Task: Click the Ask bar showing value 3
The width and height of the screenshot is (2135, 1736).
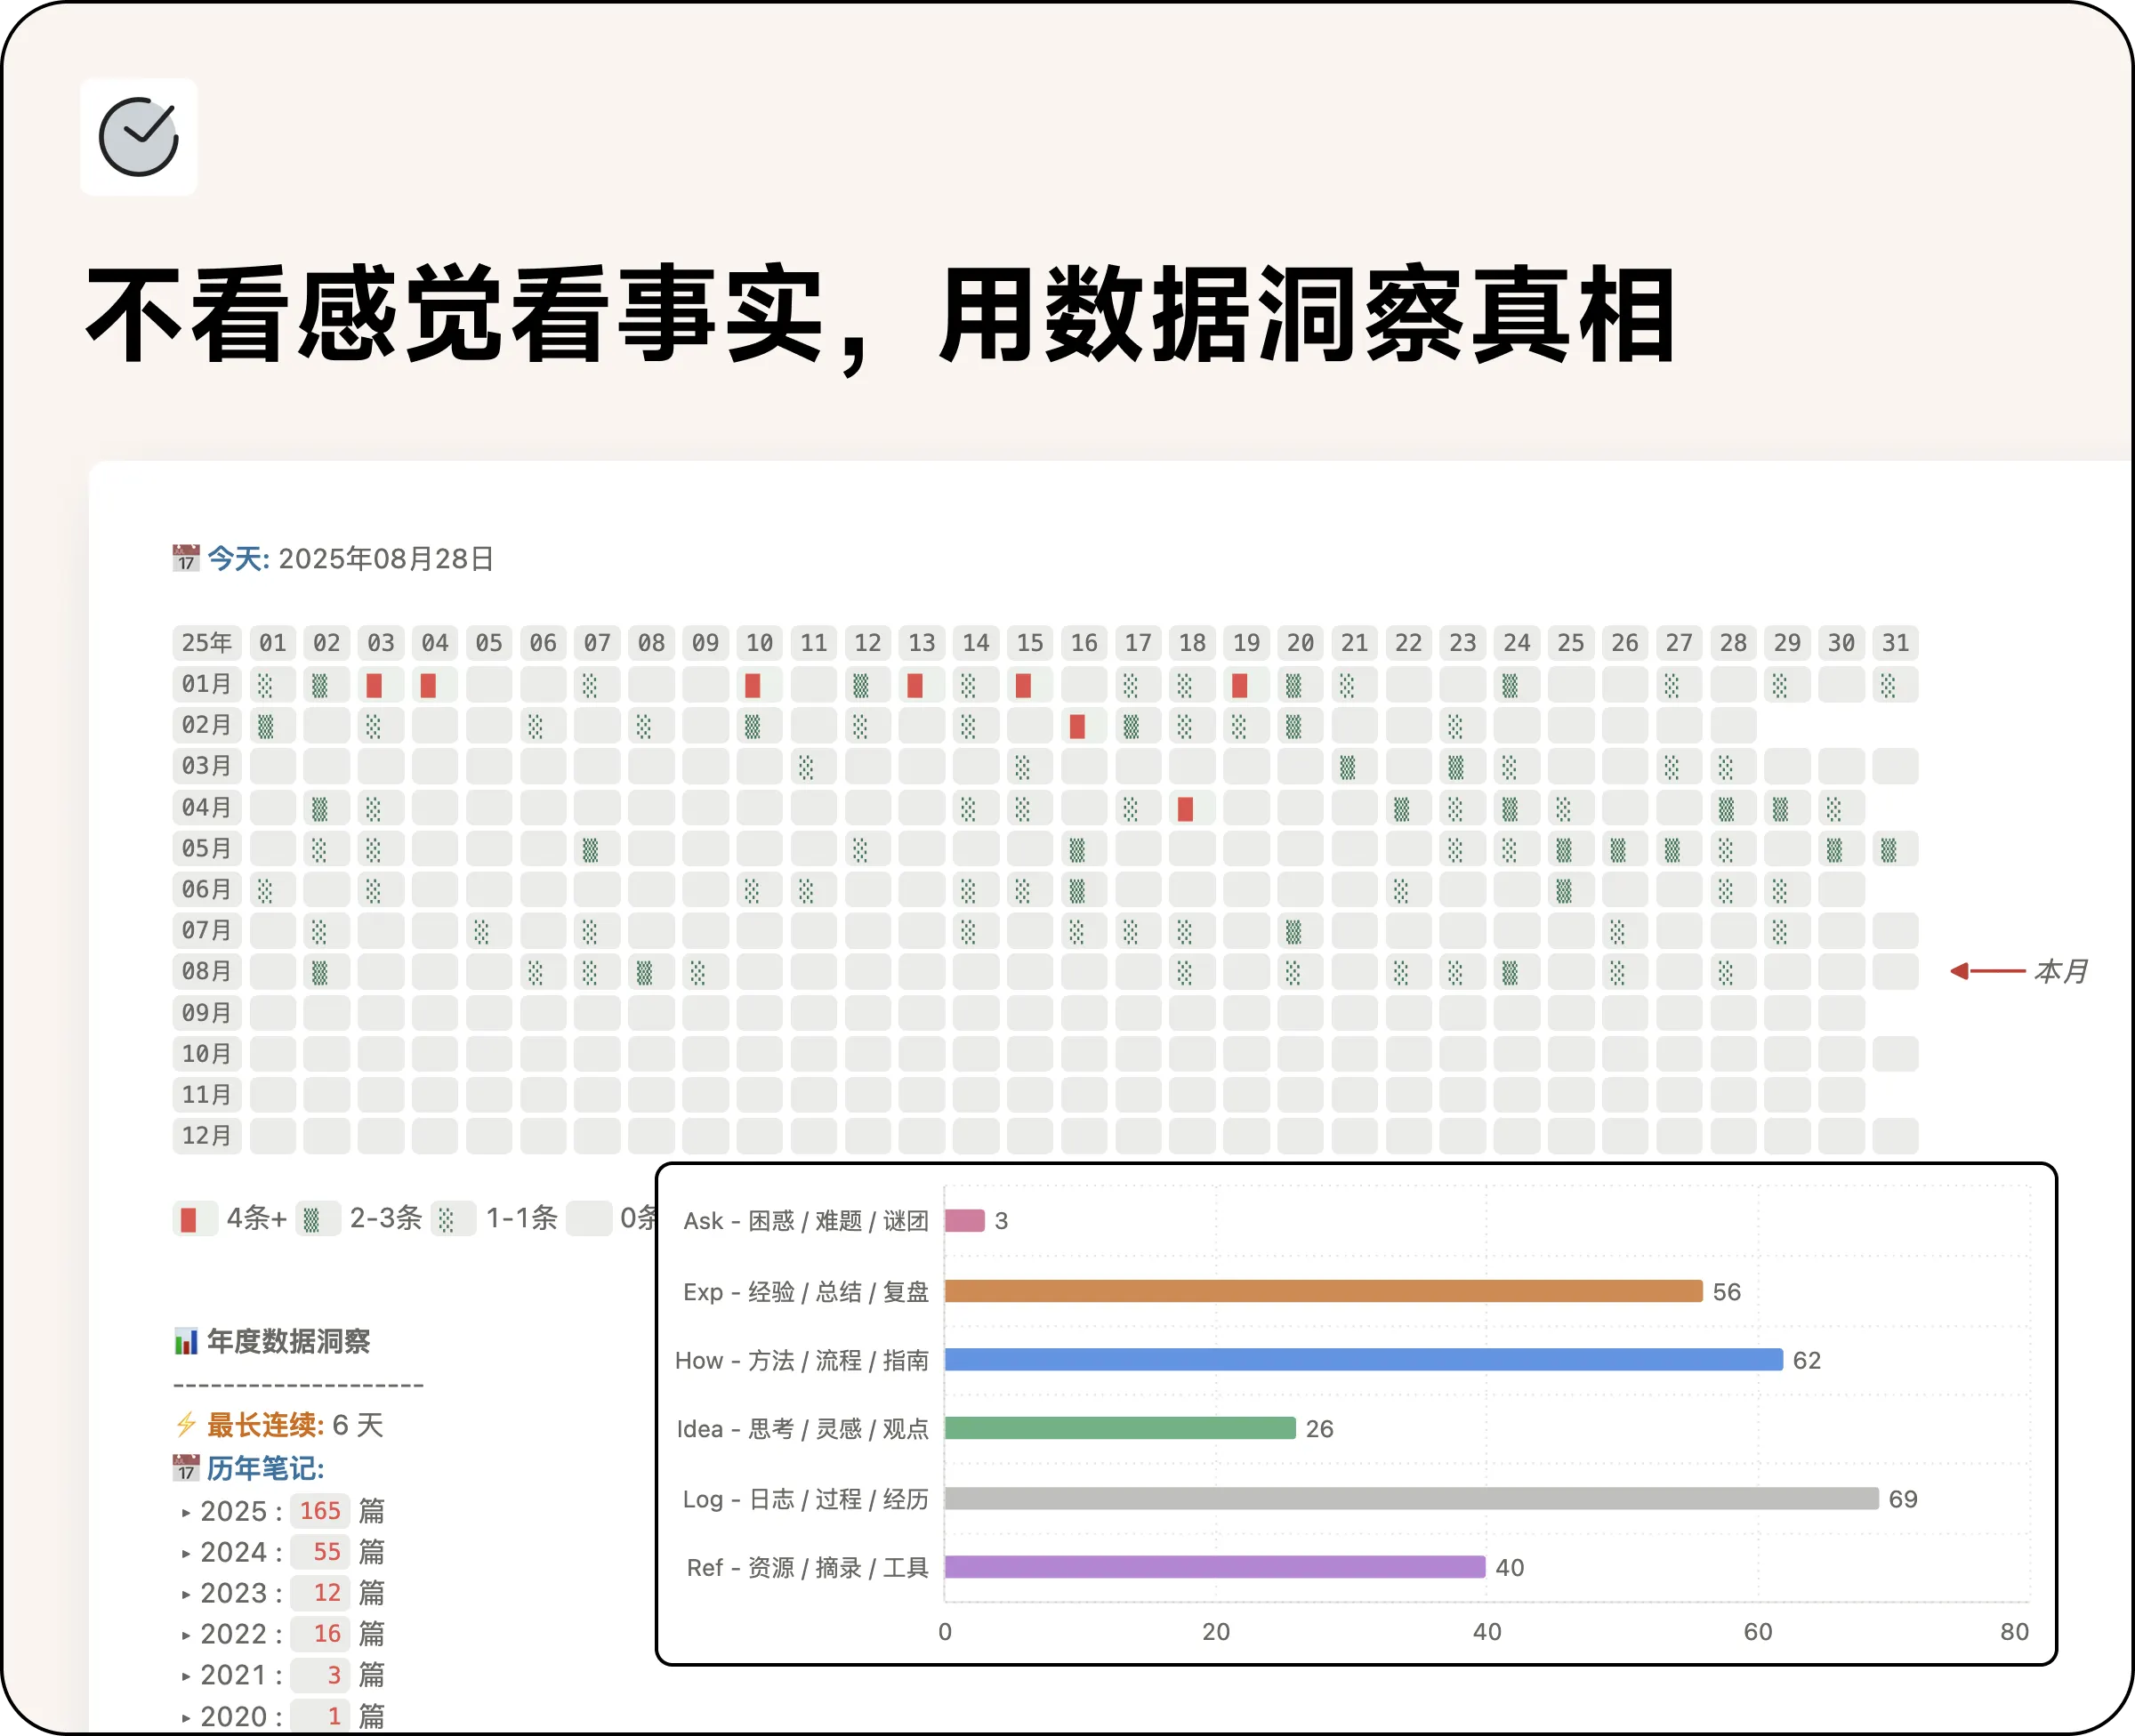Action: pyautogui.click(x=966, y=1221)
